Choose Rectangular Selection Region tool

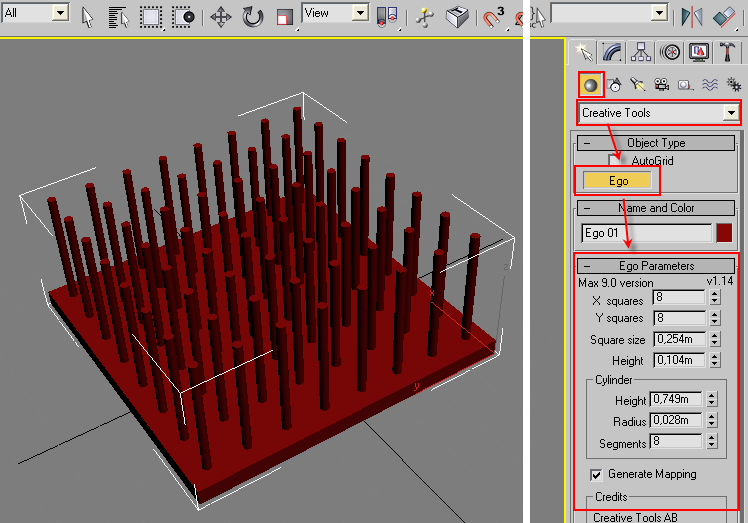[x=151, y=18]
